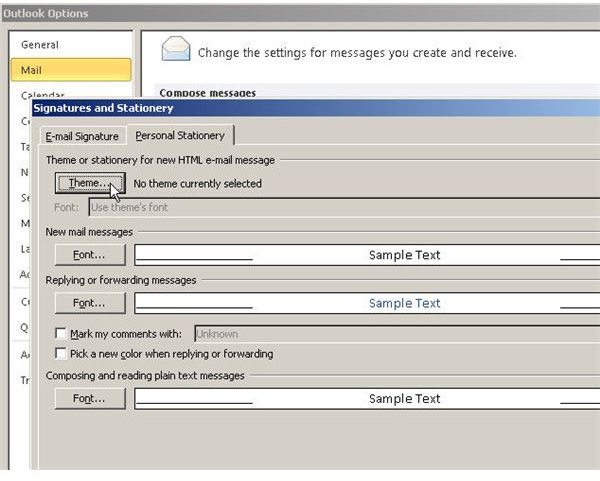Screen dimensions: 600x481
Task: Click the Theme... button
Action: (x=90, y=183)
